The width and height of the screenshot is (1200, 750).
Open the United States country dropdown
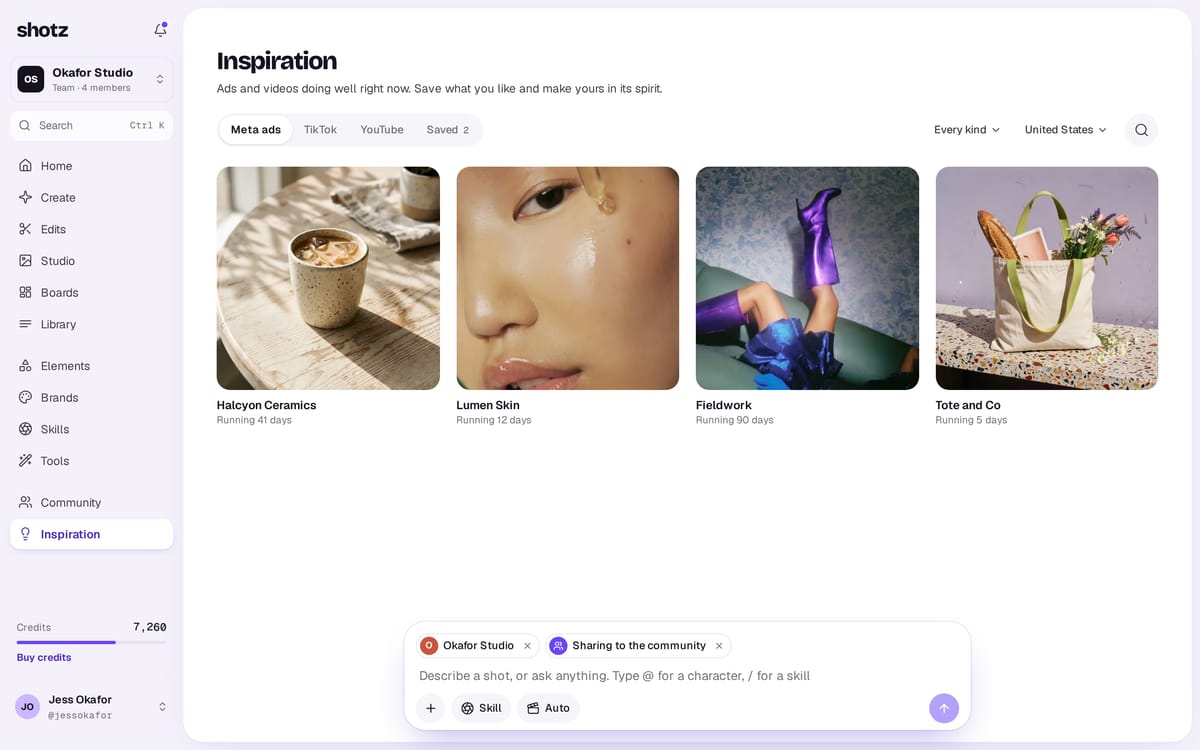pyautogui.click(x=1066, y=130)
